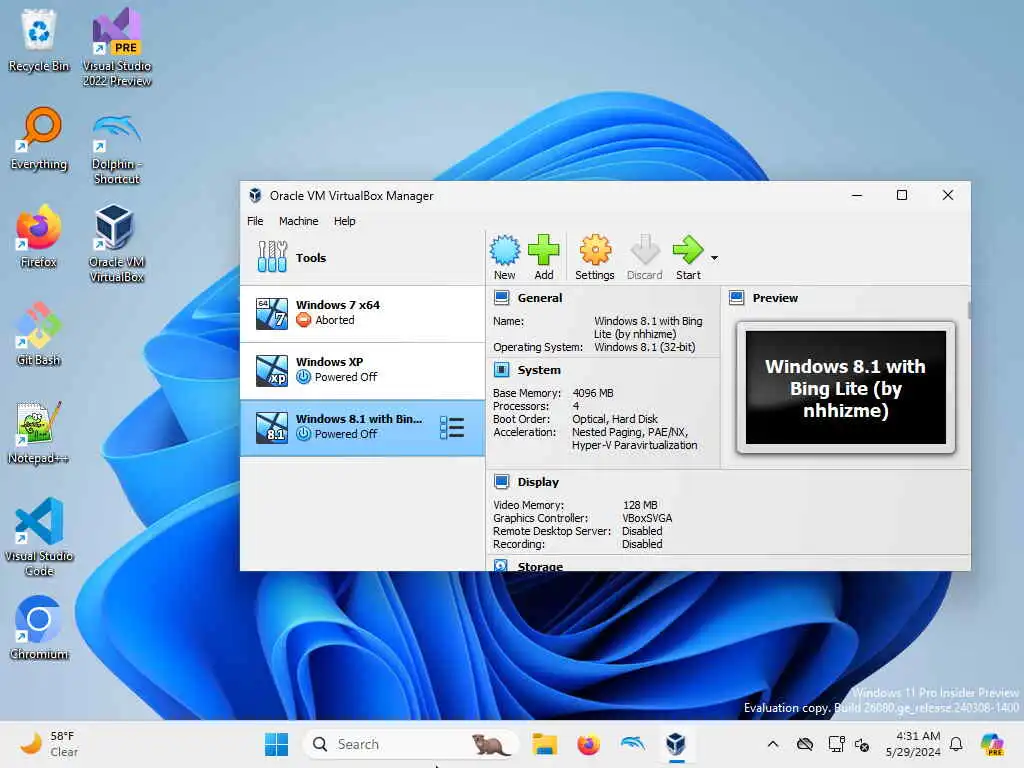Open the File menu

pyautogui.click(x=255, y=221)
